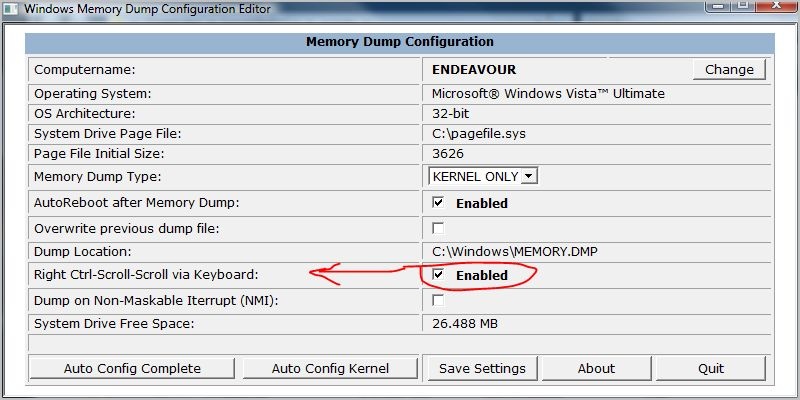Click Auto Config Kernel button
800x400 pixels.
click(330, 368)
